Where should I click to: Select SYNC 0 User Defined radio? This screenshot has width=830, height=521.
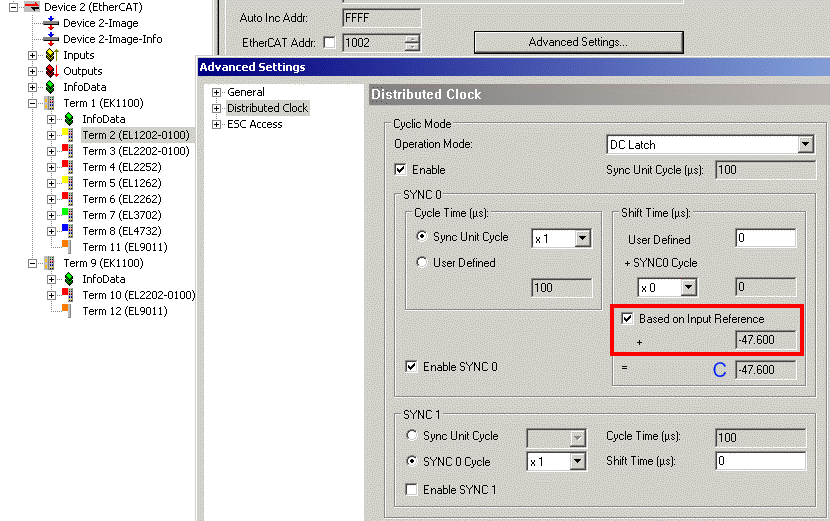421,262
